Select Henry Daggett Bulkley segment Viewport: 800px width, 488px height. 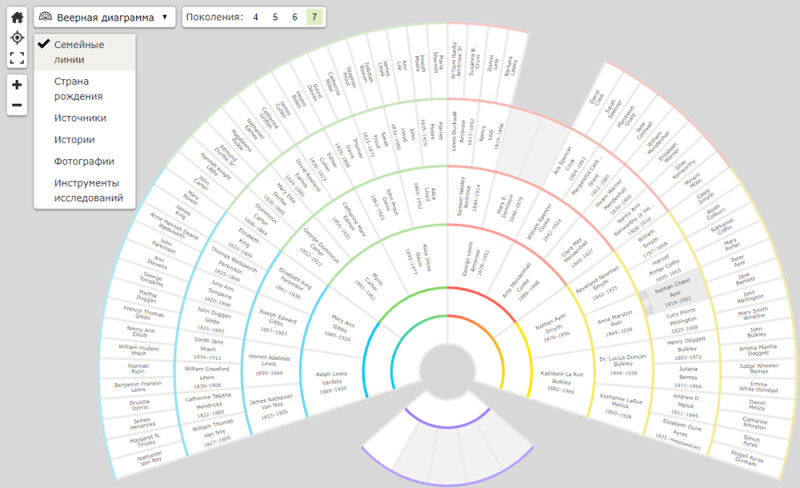[686, 348]
